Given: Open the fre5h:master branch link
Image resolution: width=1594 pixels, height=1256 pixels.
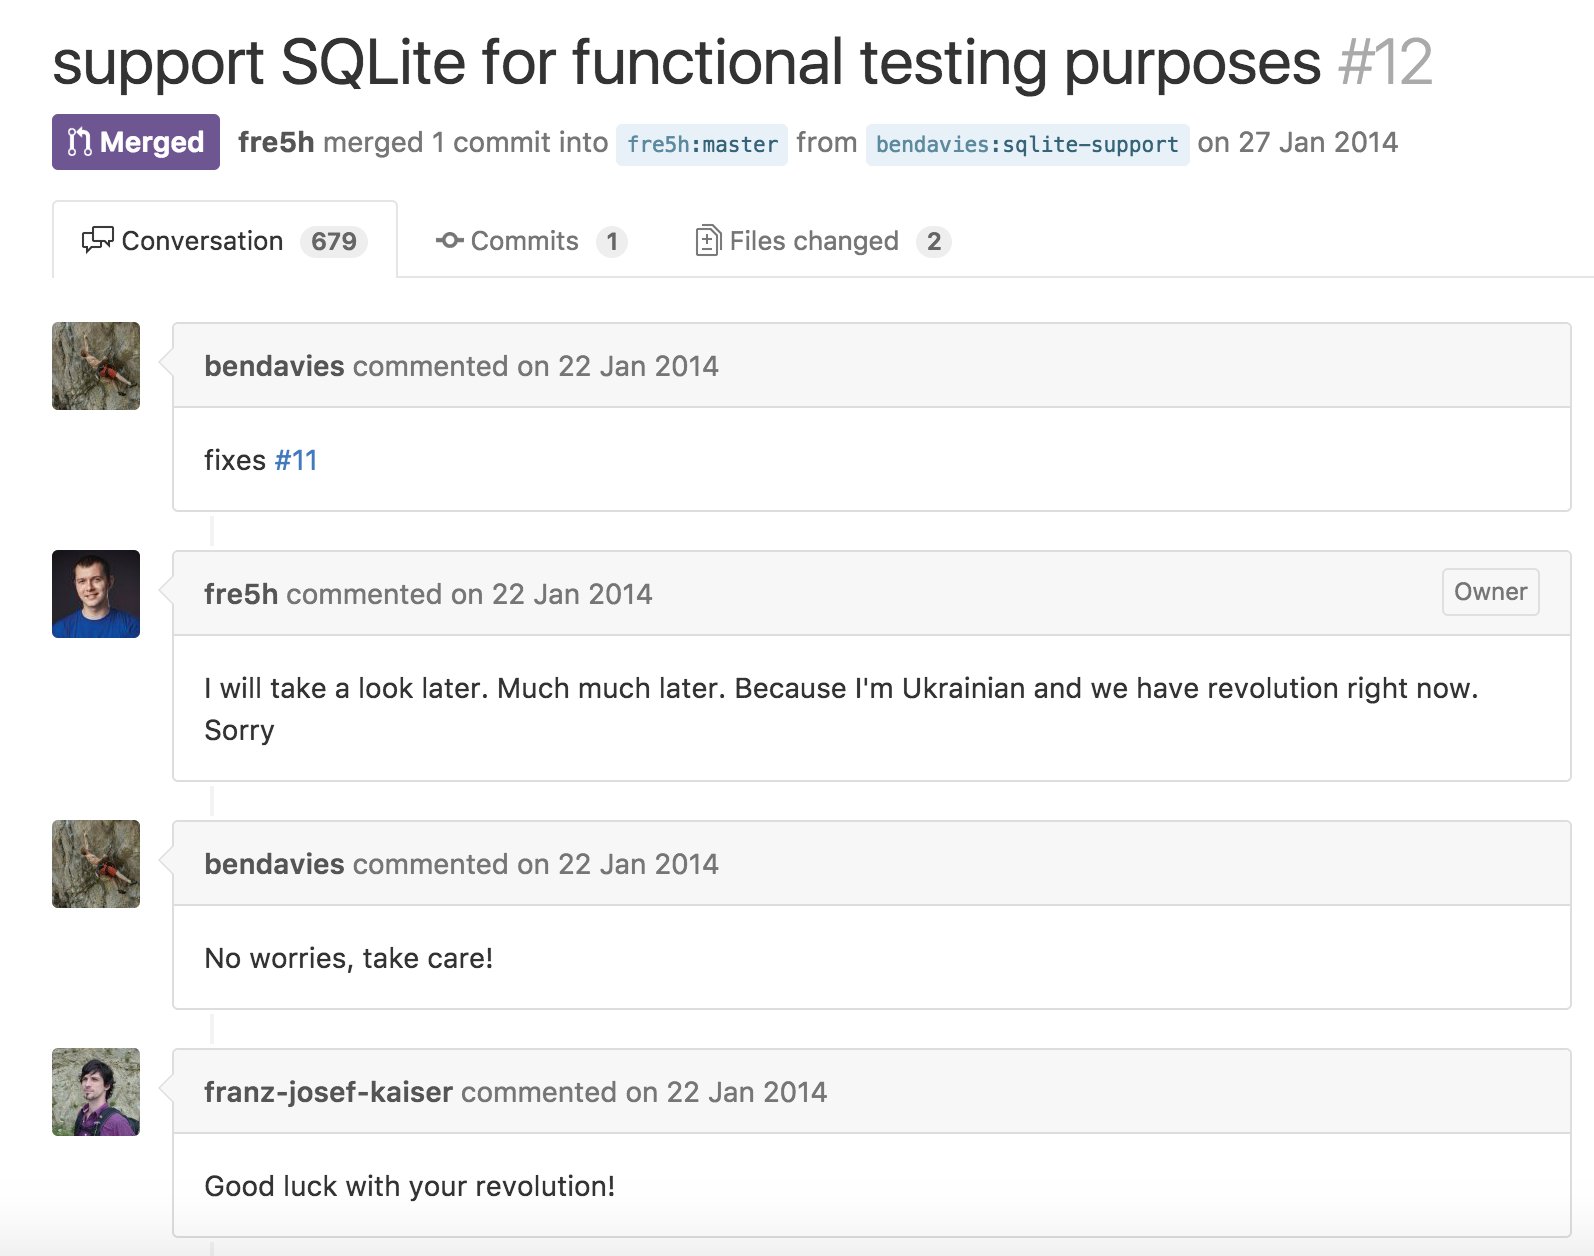Looking at the screenshot, I should tap(702, 144).
